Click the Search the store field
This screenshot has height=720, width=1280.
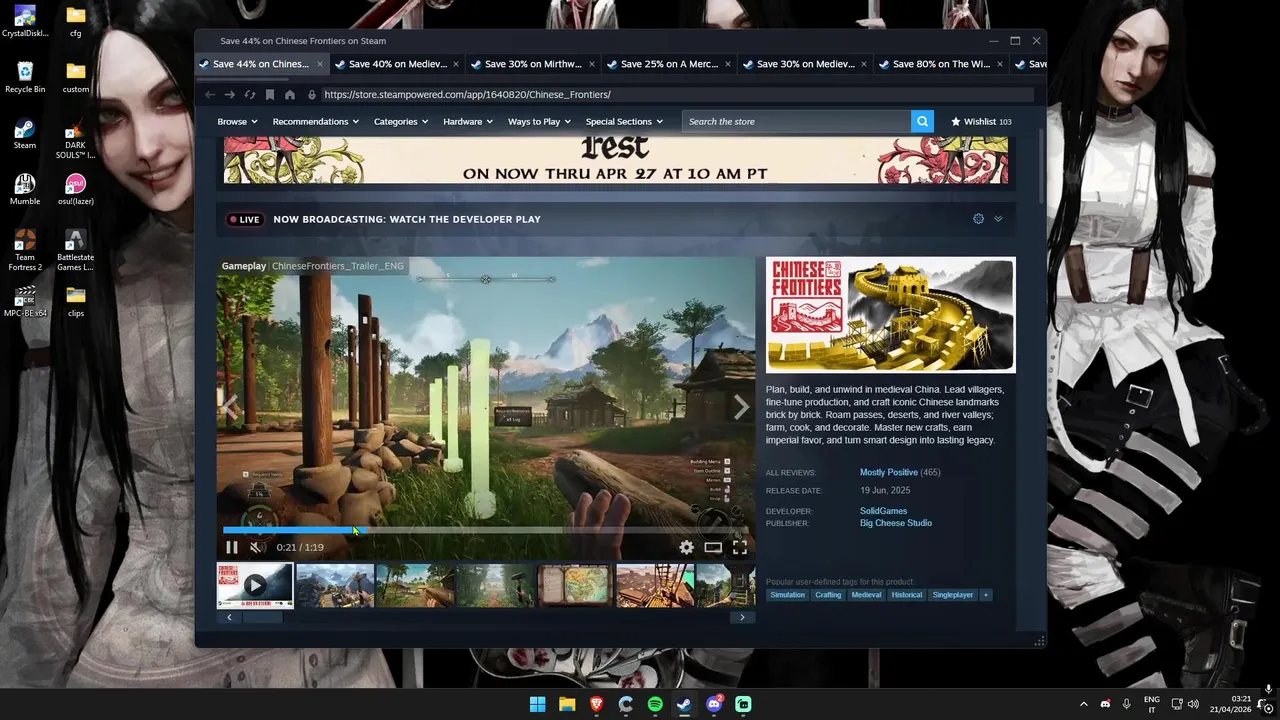pyautogui.click(x=796, y=121)
